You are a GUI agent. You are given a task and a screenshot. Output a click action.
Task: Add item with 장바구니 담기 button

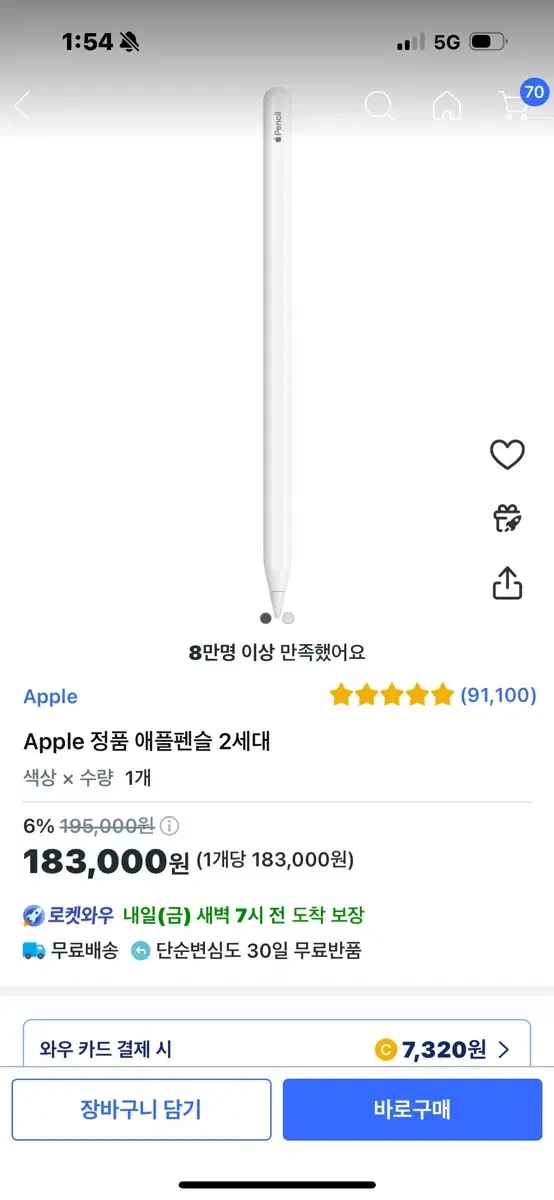141,1109
